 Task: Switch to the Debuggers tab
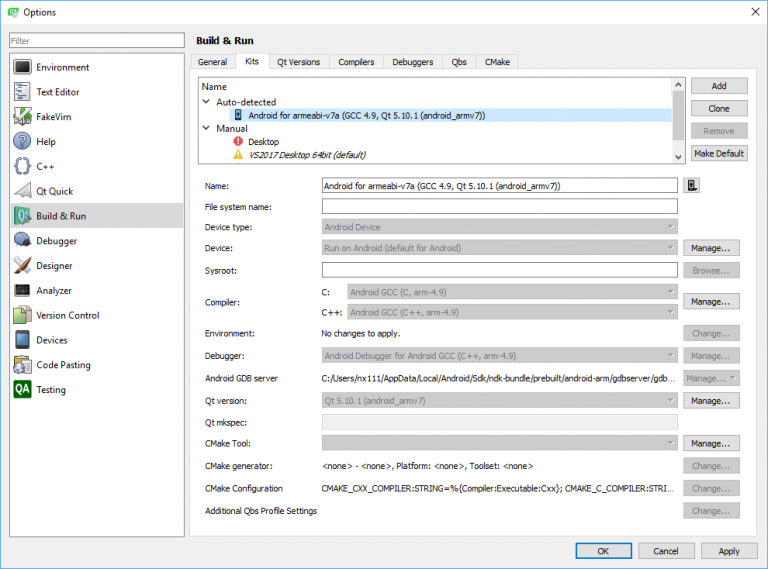(x=412, y=62)
